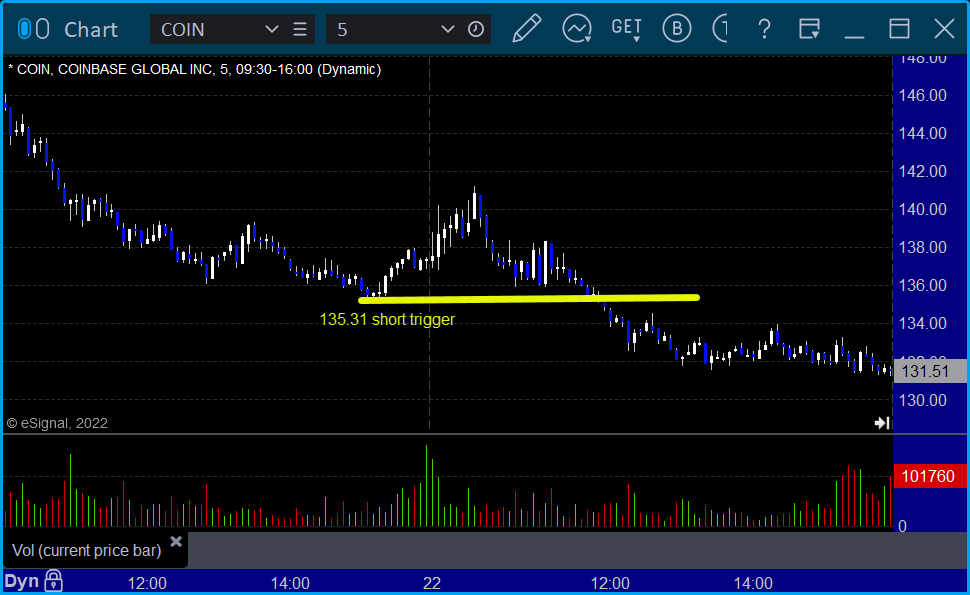This screenshot has width=970, height=595.
Task: Select the pencil drawing tools icon
Action: click(x=526, y=28)
